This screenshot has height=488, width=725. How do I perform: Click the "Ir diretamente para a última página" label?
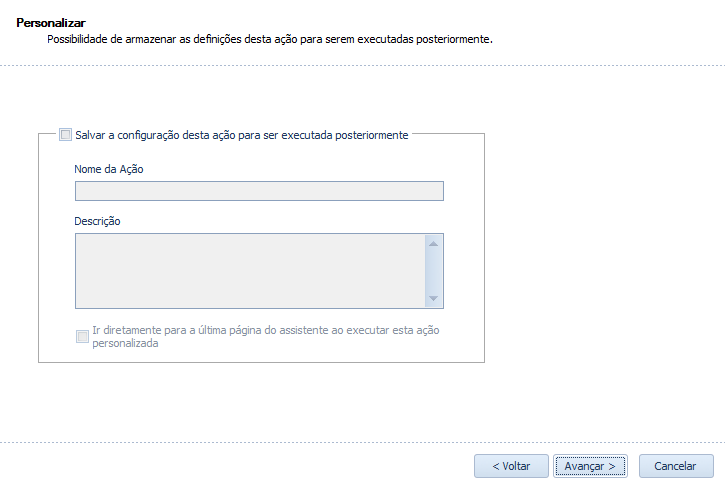click(x=265, y=330)
